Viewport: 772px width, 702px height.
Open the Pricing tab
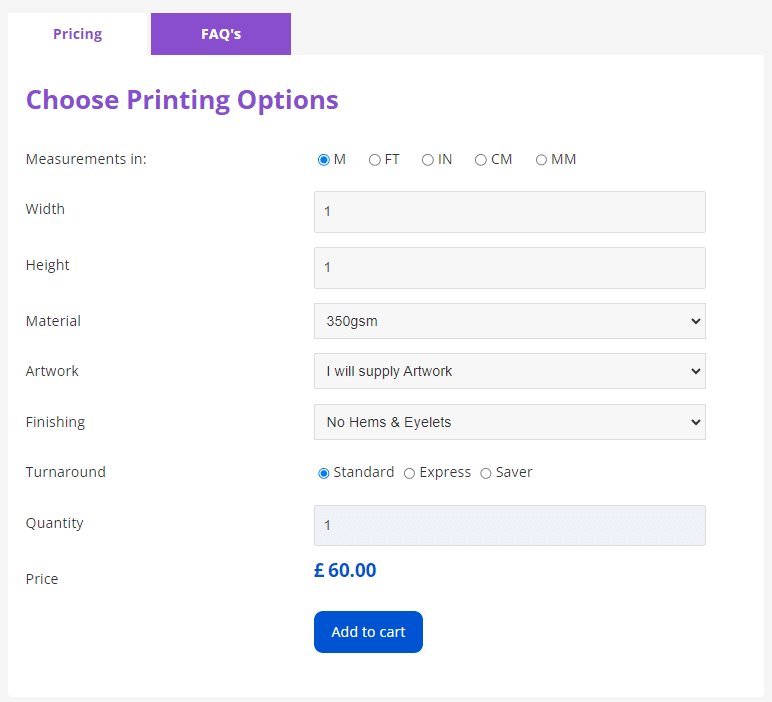click(78, 34)
